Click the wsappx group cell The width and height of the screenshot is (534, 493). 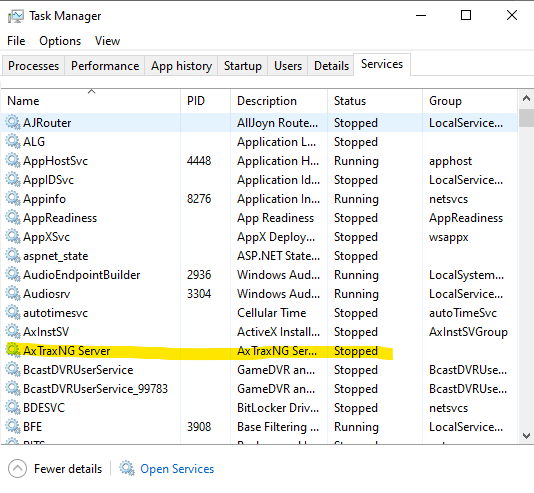[x=449, y=237]
